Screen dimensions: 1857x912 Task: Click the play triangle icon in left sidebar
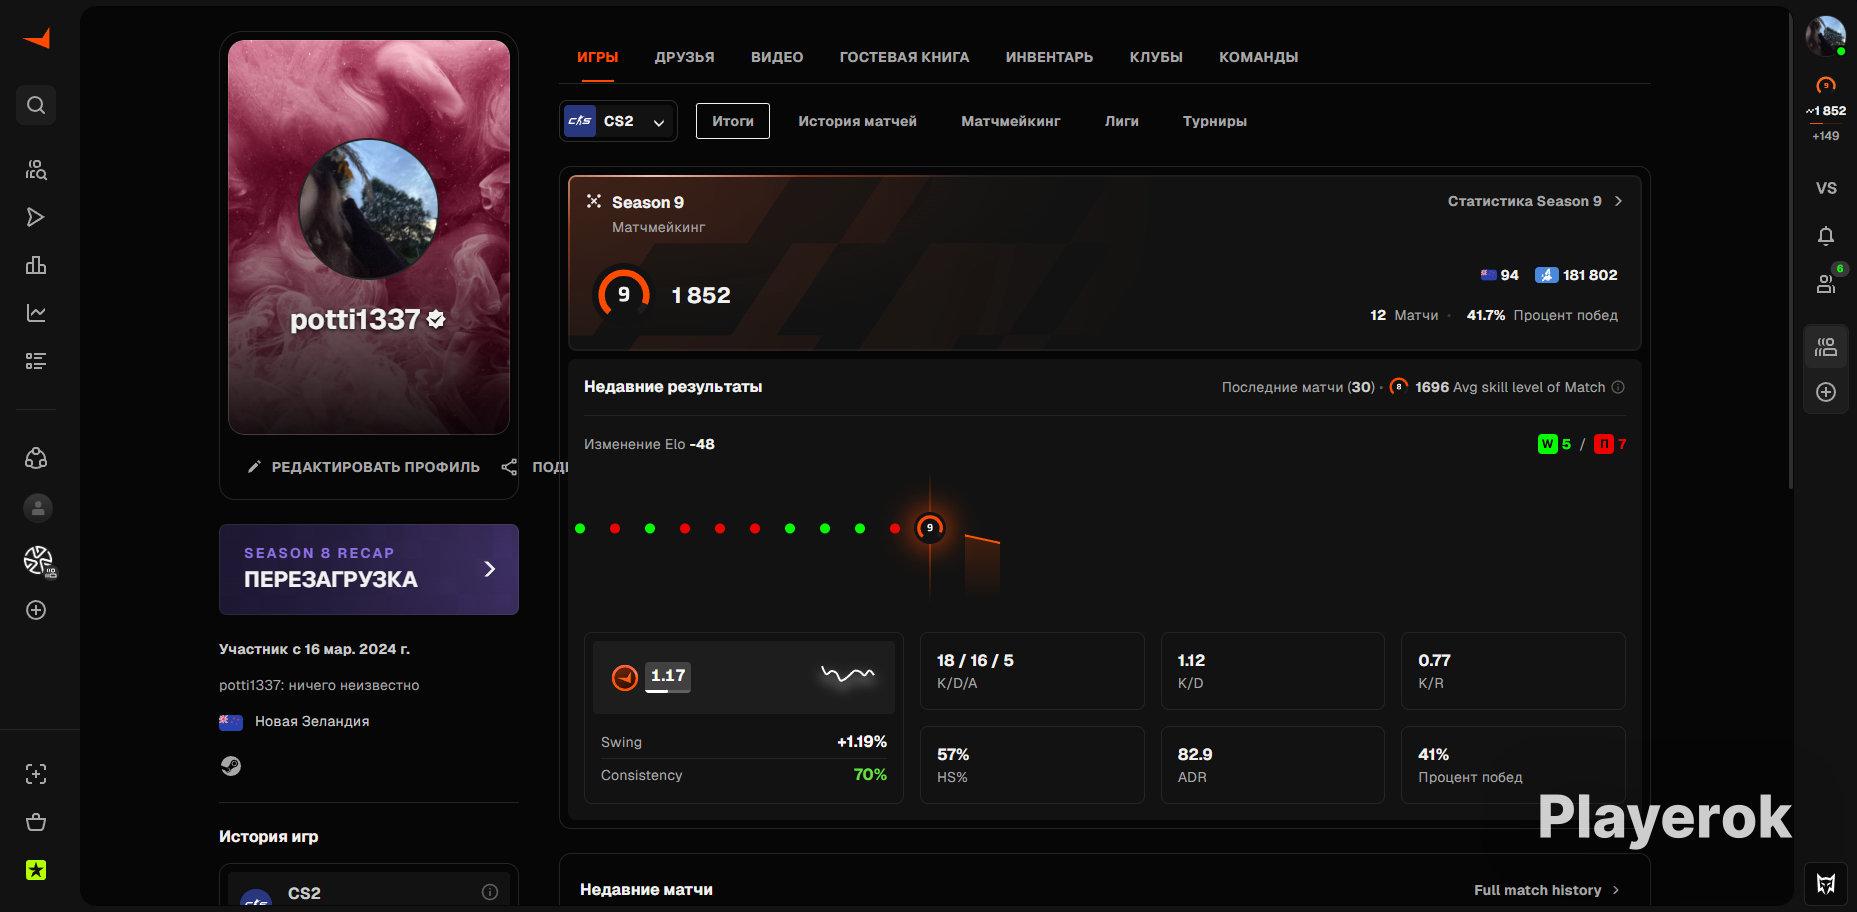36,217
